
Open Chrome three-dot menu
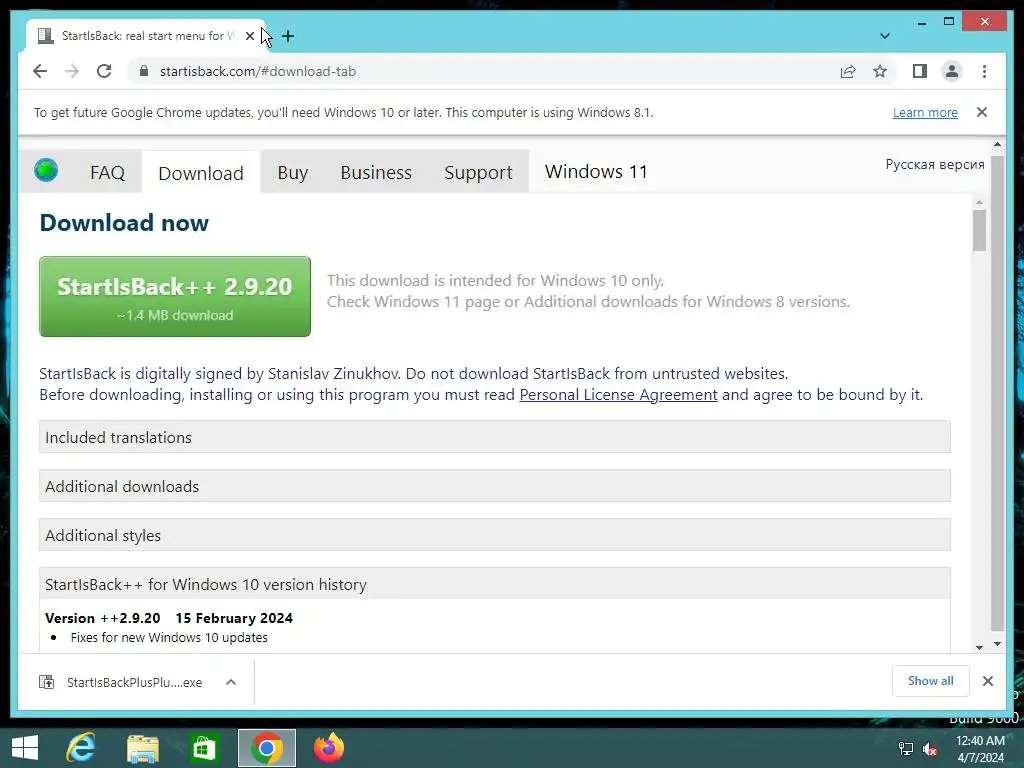(984, 71)
